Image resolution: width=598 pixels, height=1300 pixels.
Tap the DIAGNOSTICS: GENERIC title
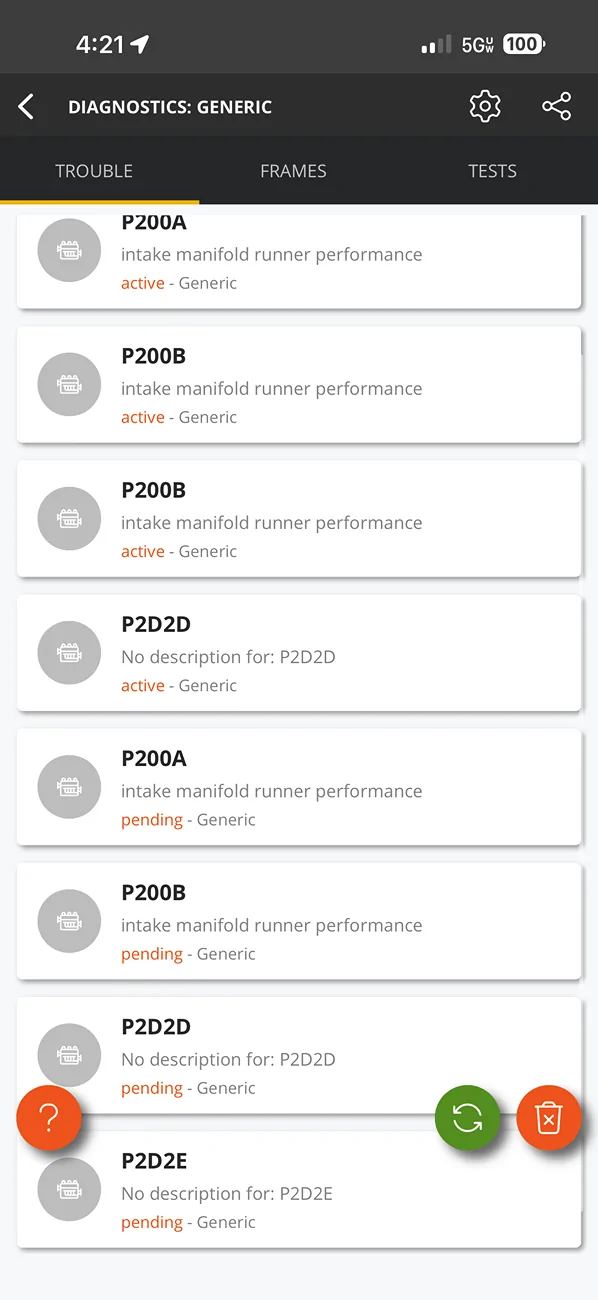coord(170,107)
